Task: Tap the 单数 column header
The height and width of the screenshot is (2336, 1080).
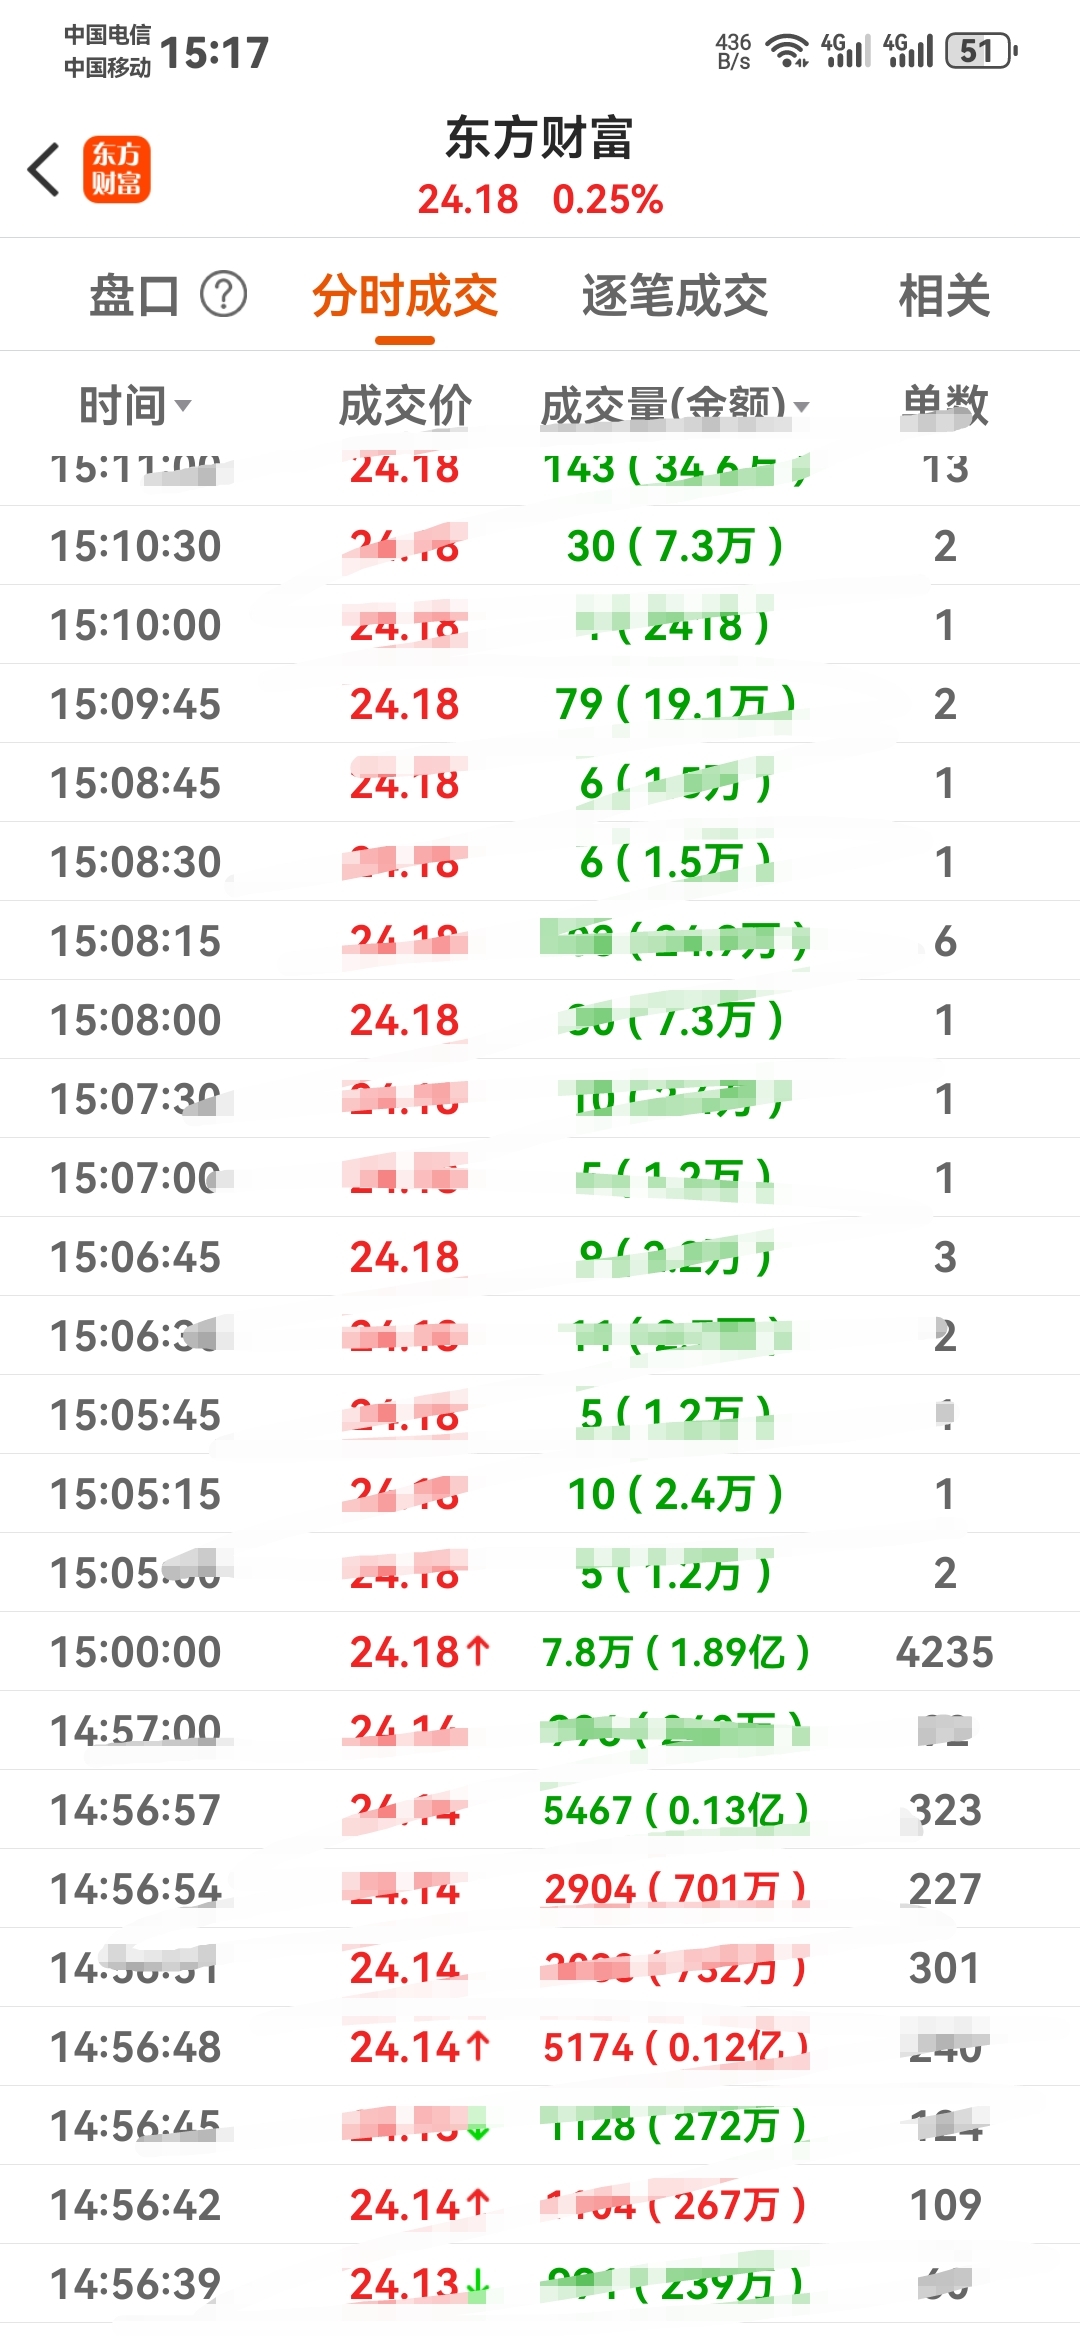Action: point(944,406)
